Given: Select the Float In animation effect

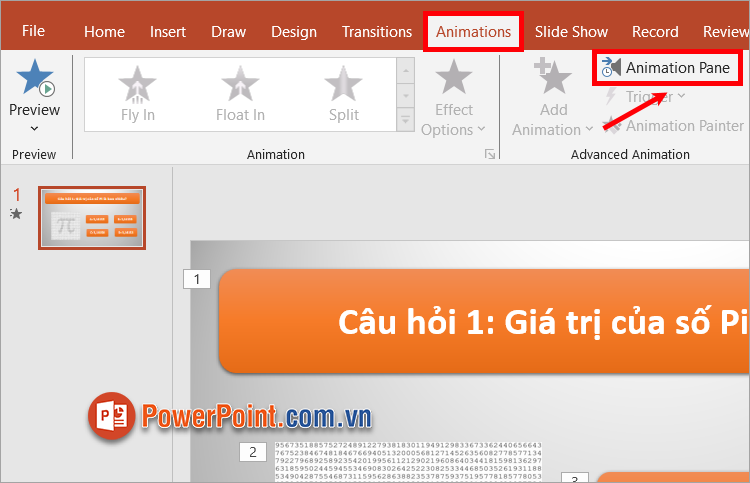Looking at the screenshot, I should (240, 94).
